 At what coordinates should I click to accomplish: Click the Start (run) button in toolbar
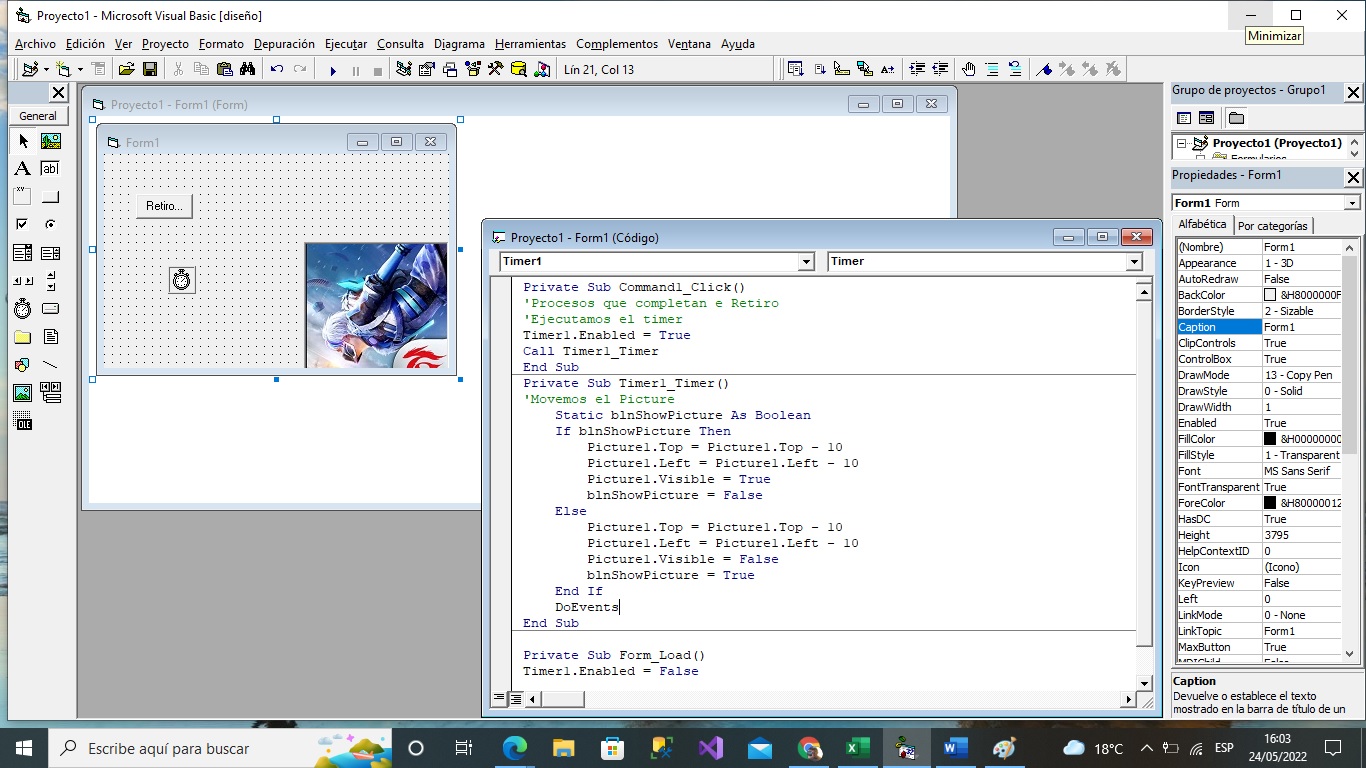tap(333, 70)
